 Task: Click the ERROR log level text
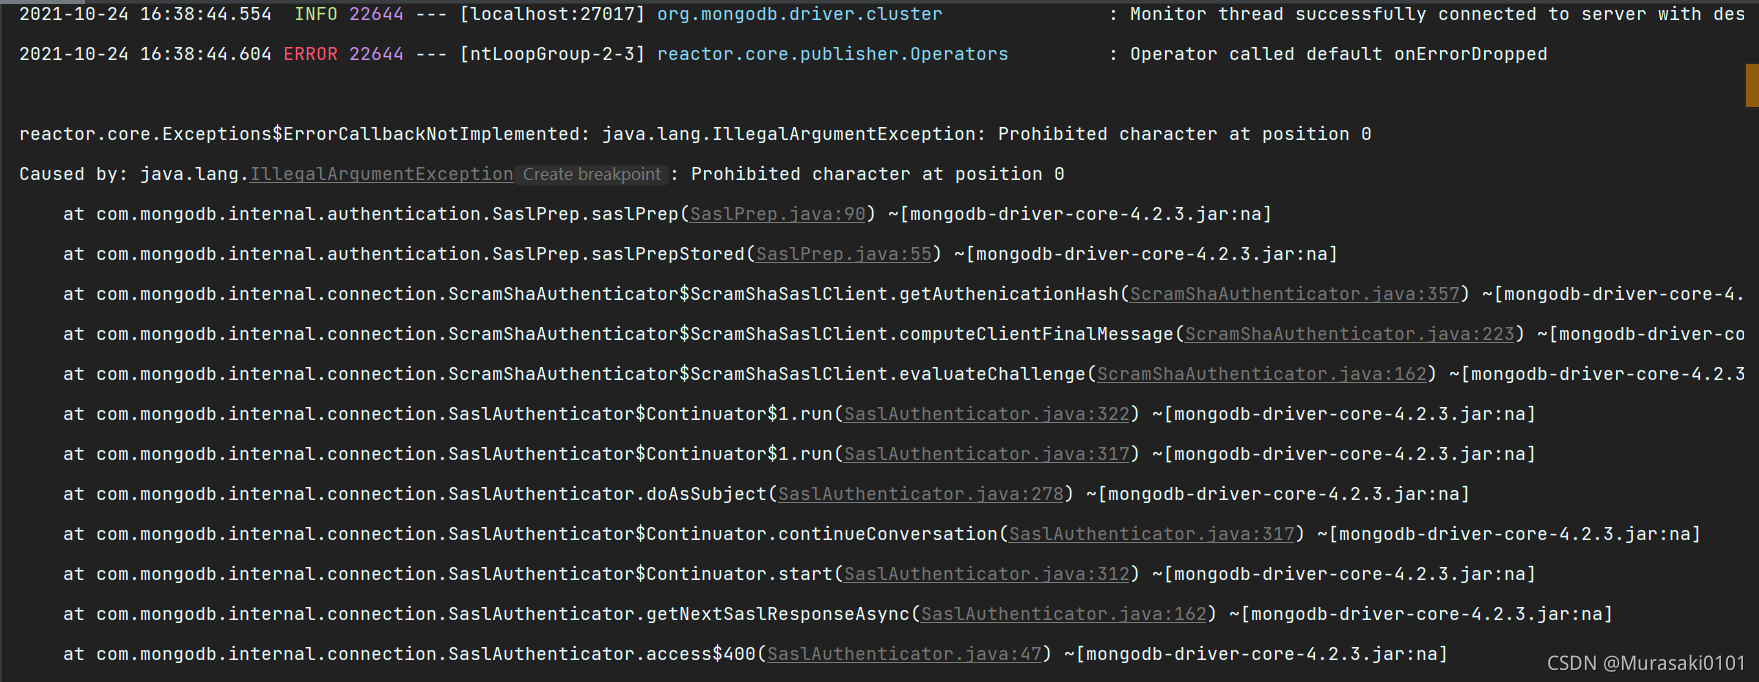pos(311,54)
